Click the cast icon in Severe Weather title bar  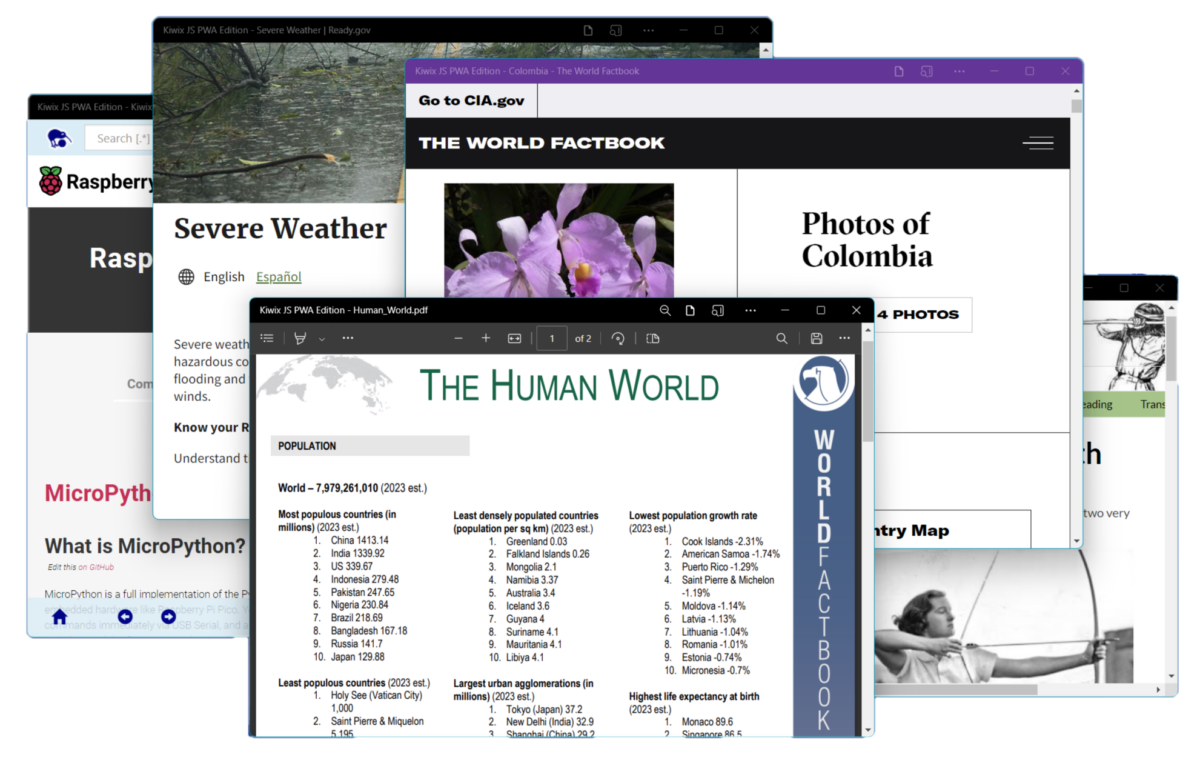coord(616,30)
